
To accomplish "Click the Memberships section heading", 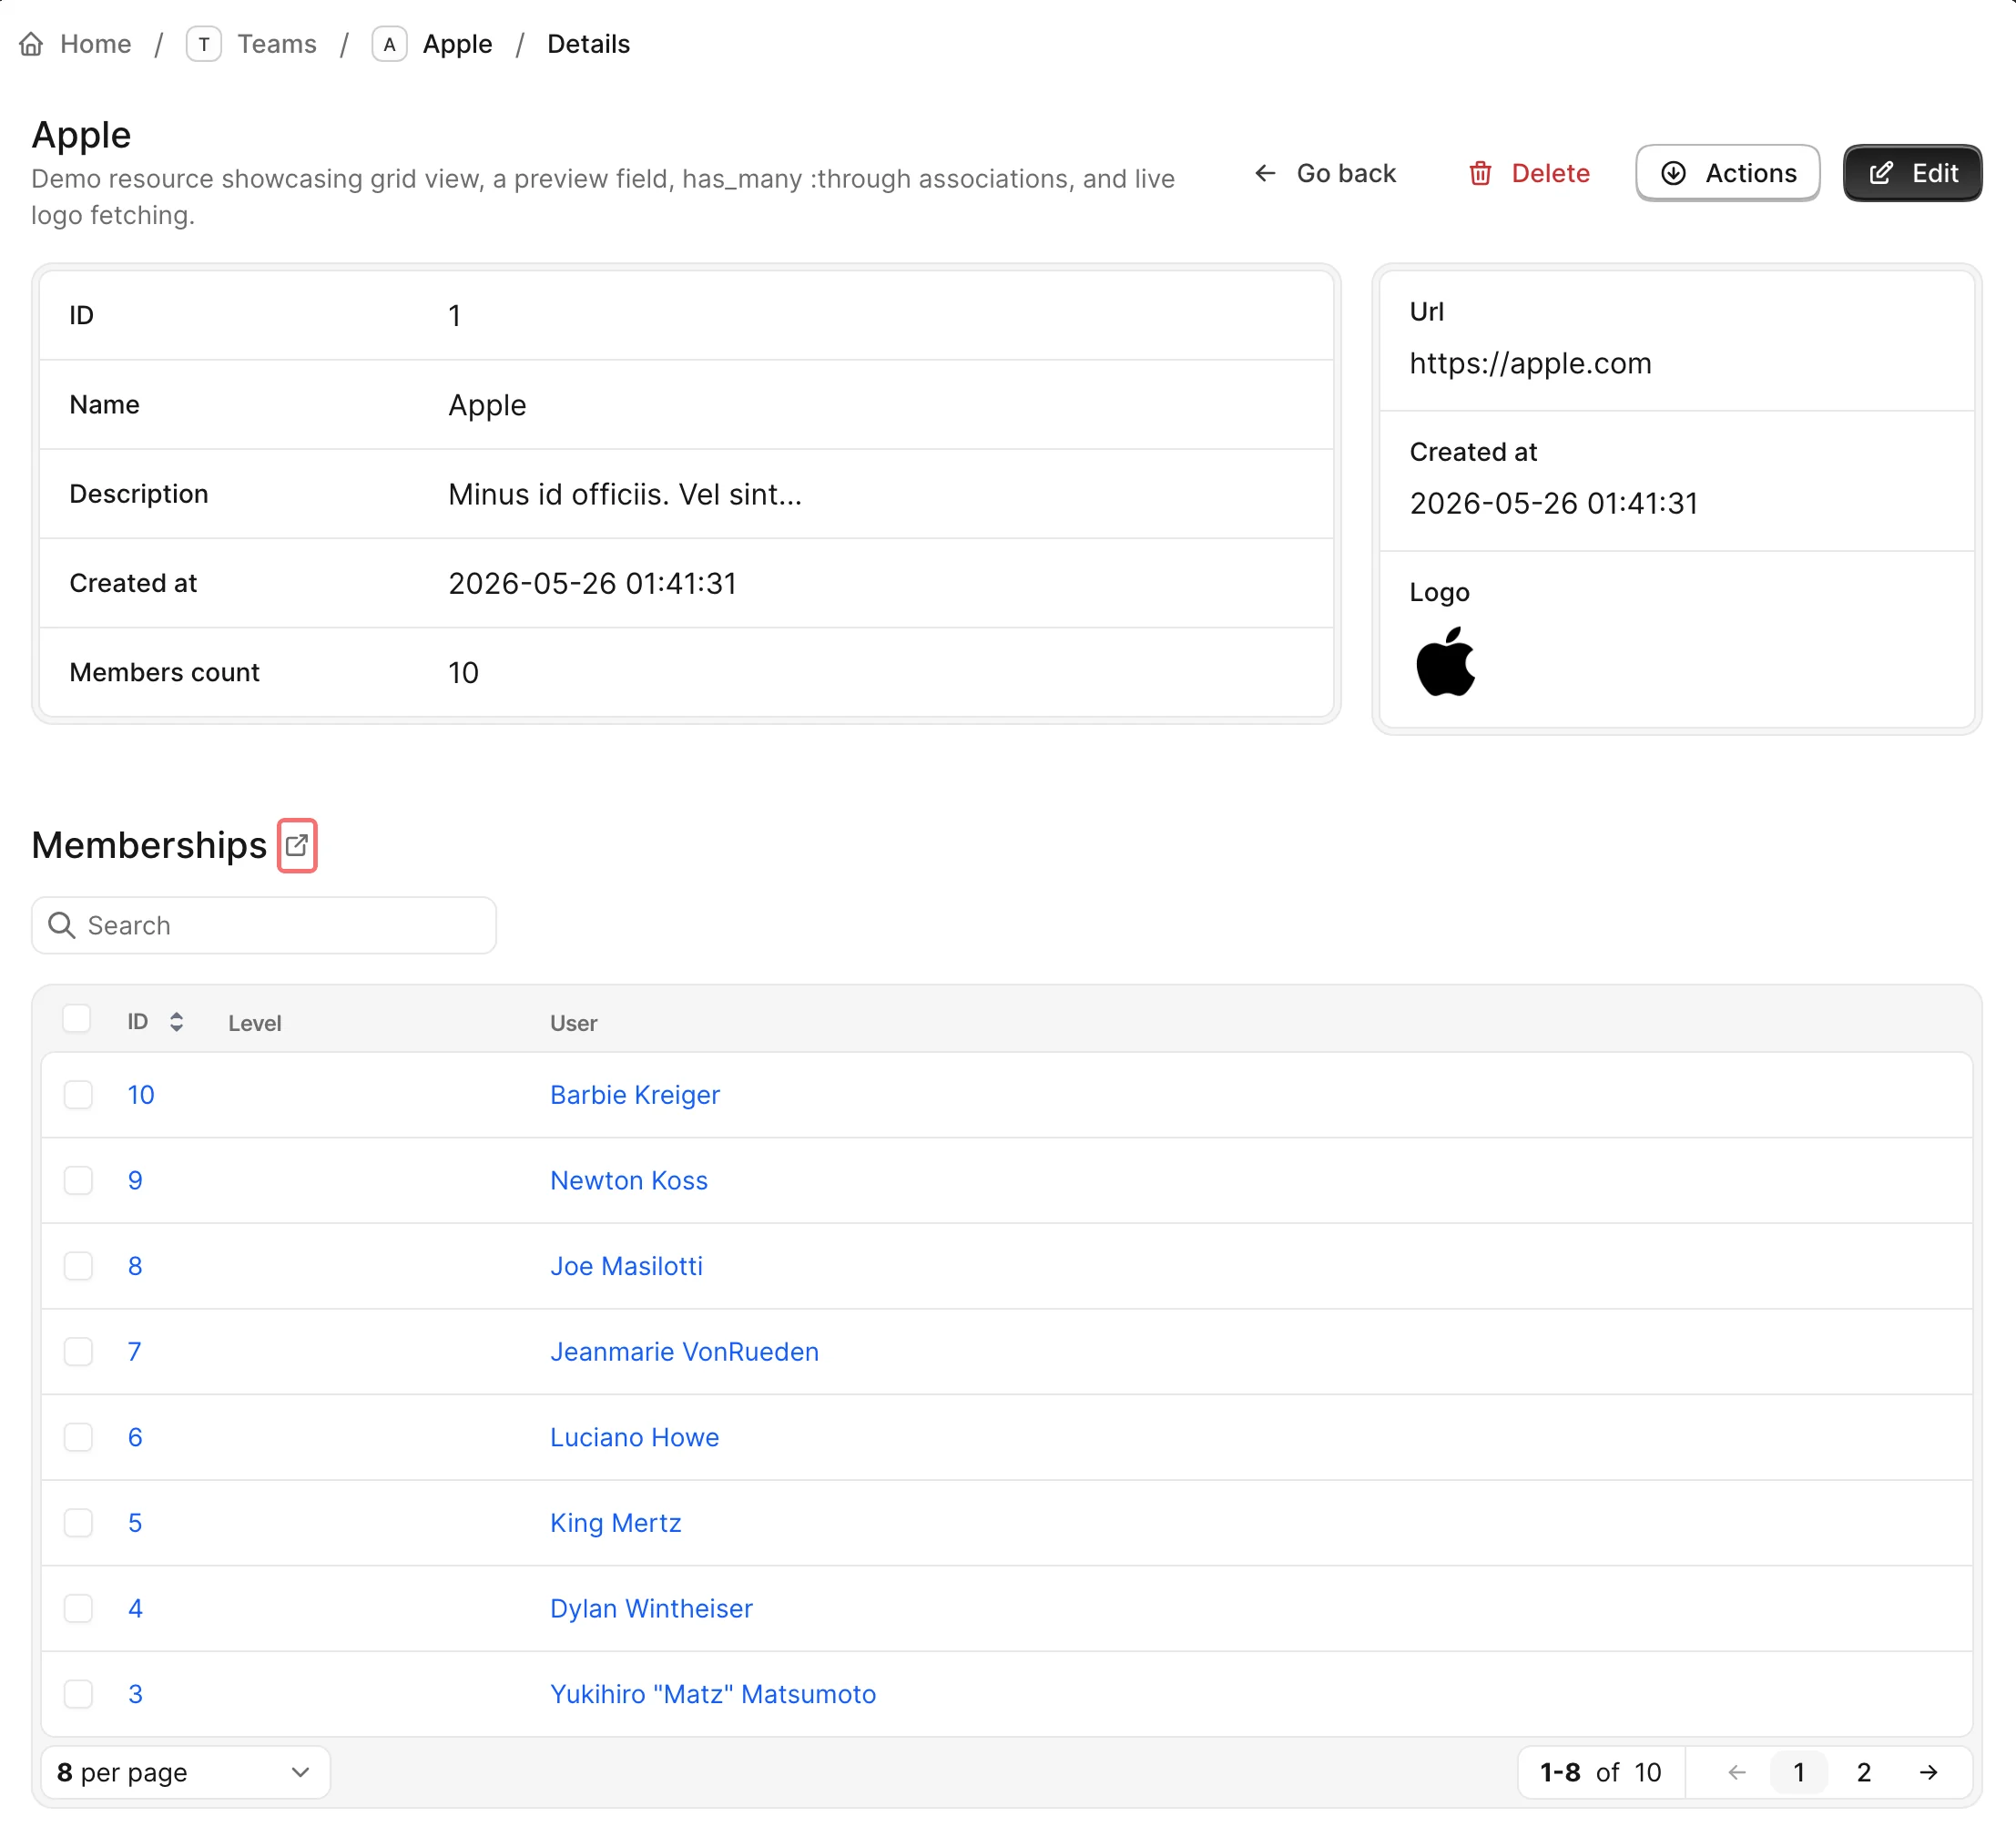I will click(149, 845).
